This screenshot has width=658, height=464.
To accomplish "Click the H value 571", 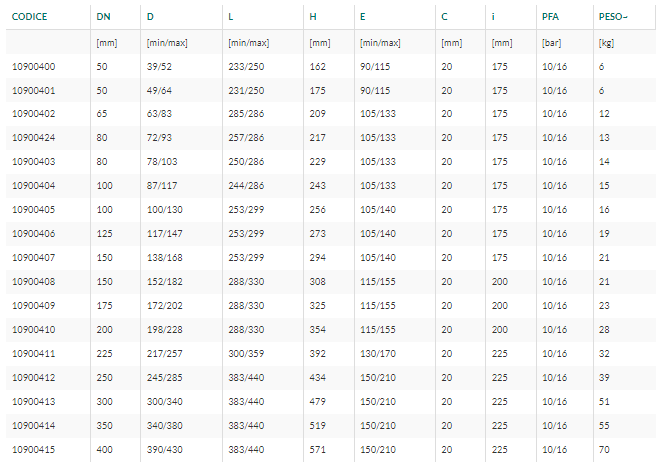I will click(317, 450).
